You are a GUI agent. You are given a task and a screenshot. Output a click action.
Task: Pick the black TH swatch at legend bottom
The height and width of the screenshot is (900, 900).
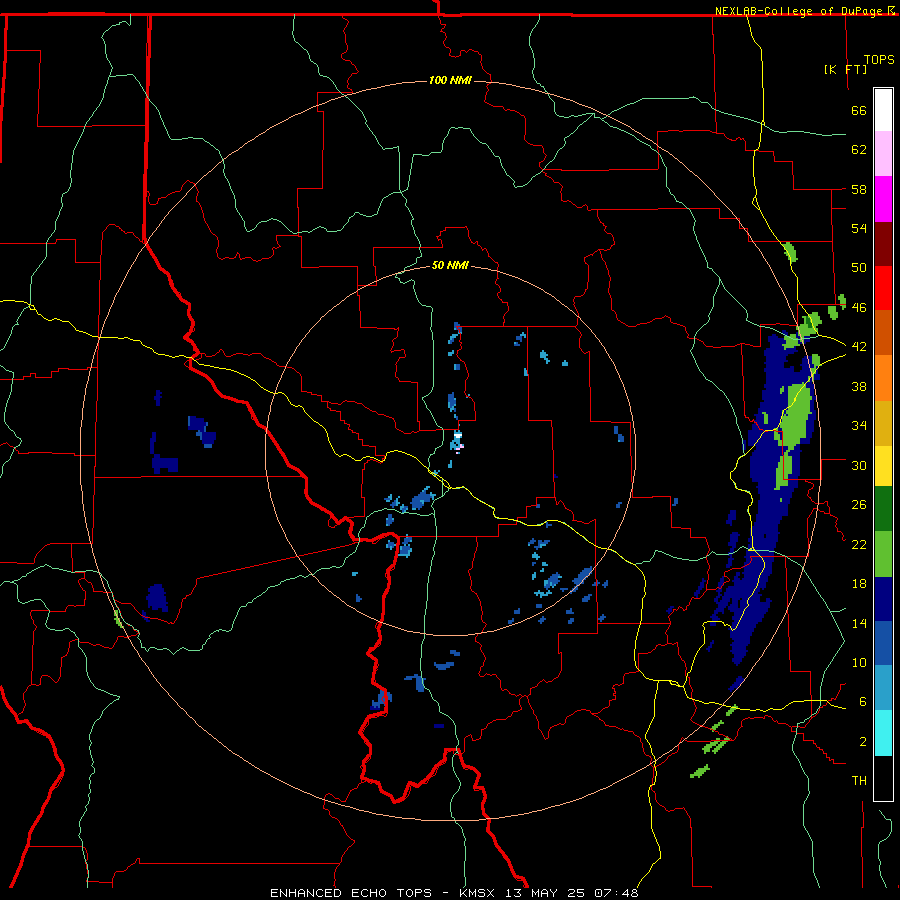click(x=883, y=778)
